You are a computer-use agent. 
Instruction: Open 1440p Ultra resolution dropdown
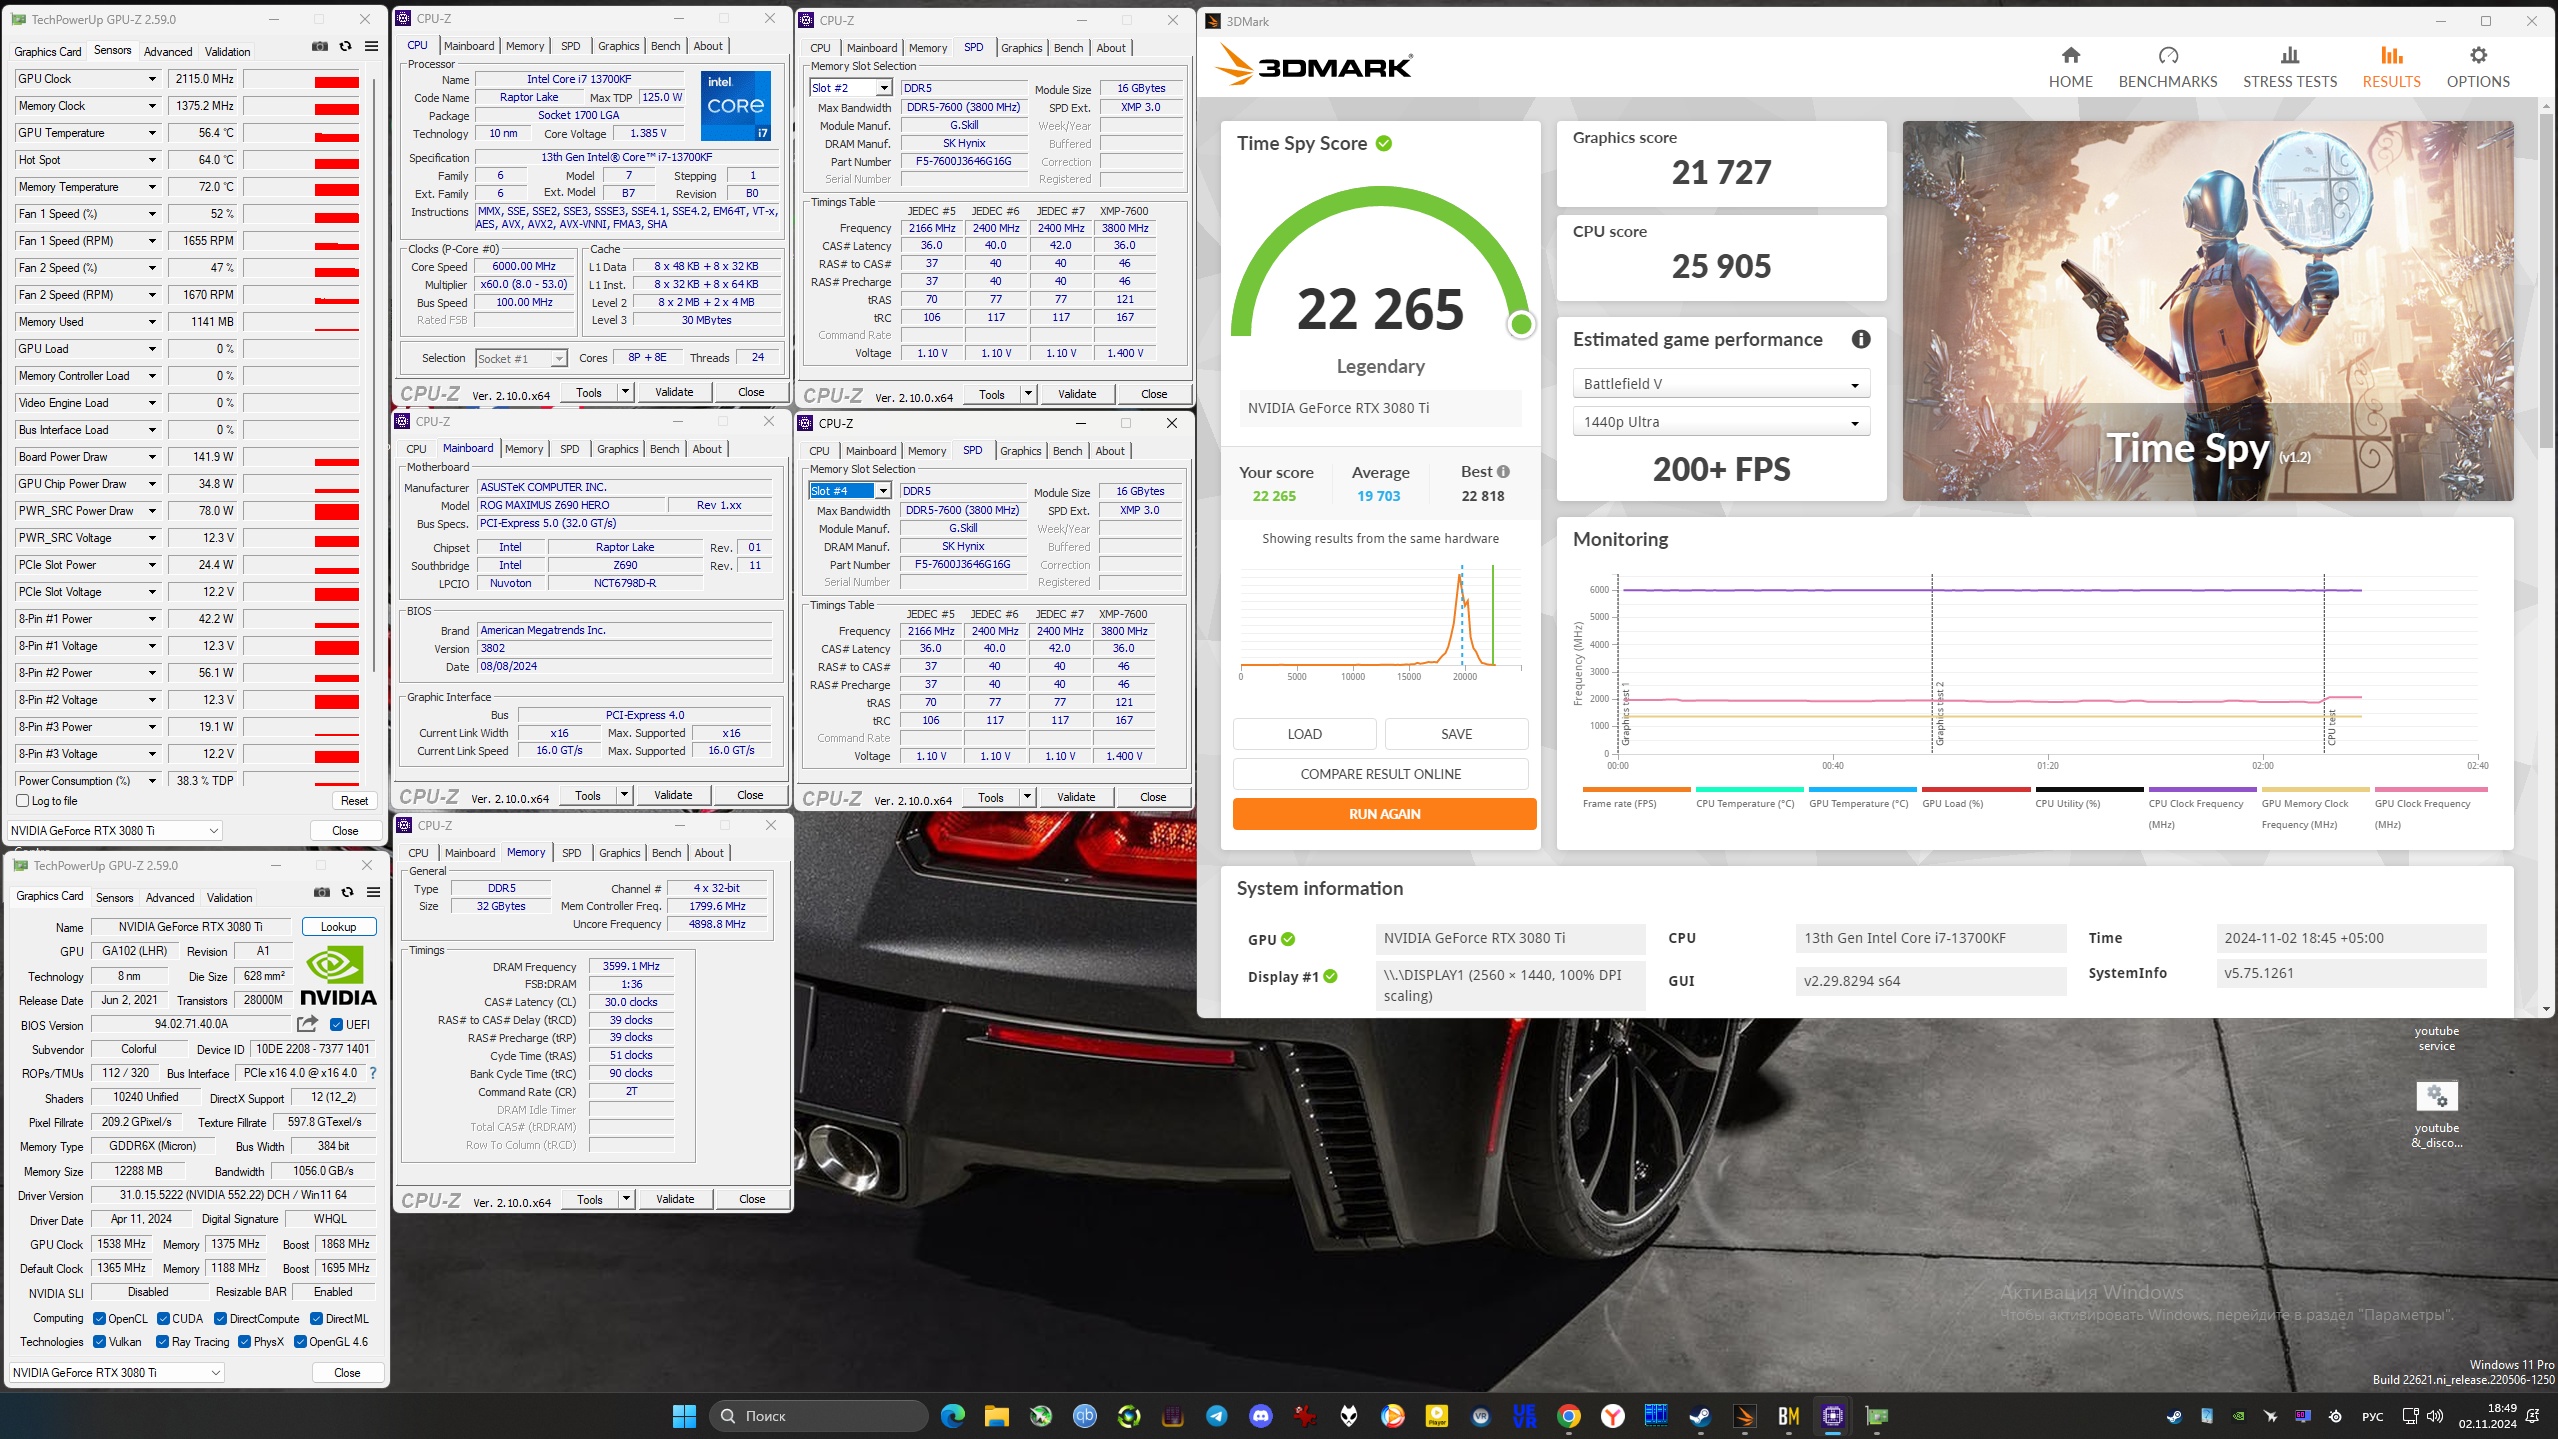pyautogui.click(x=1721, y=422)
